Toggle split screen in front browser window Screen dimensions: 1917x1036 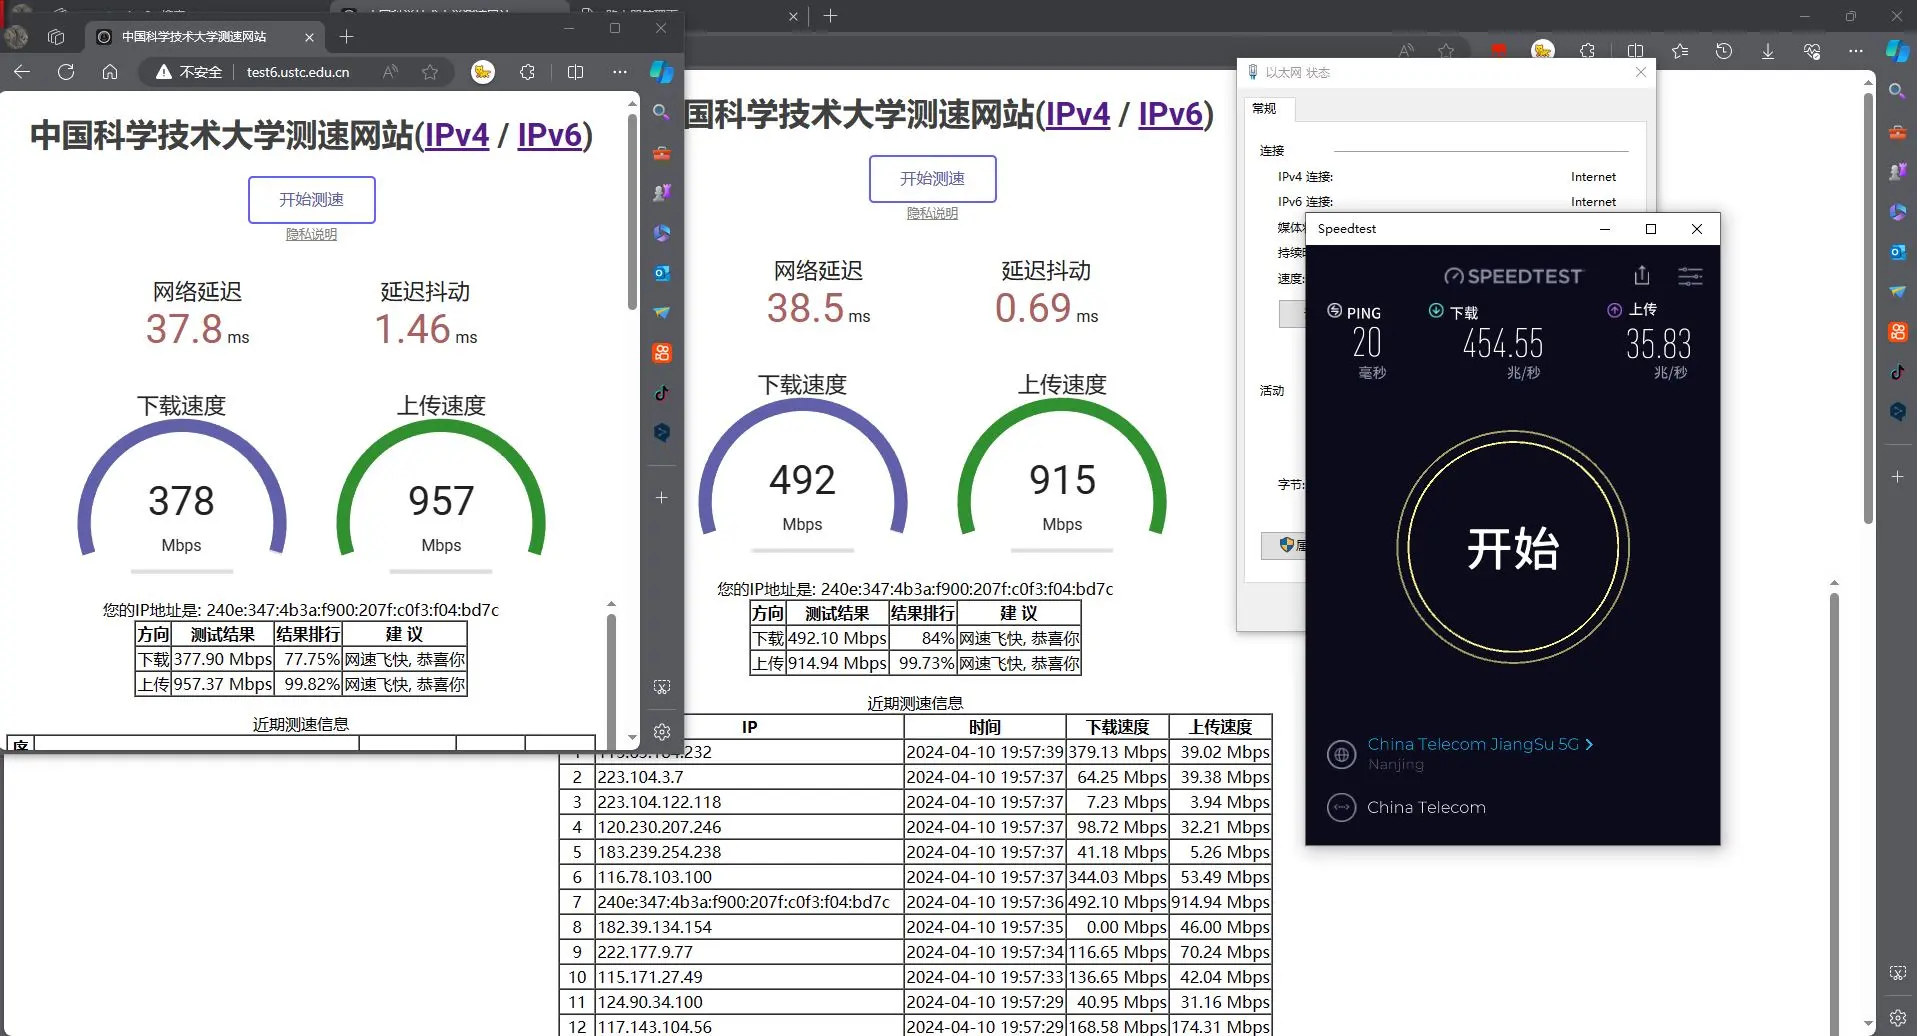coord(575,72)
